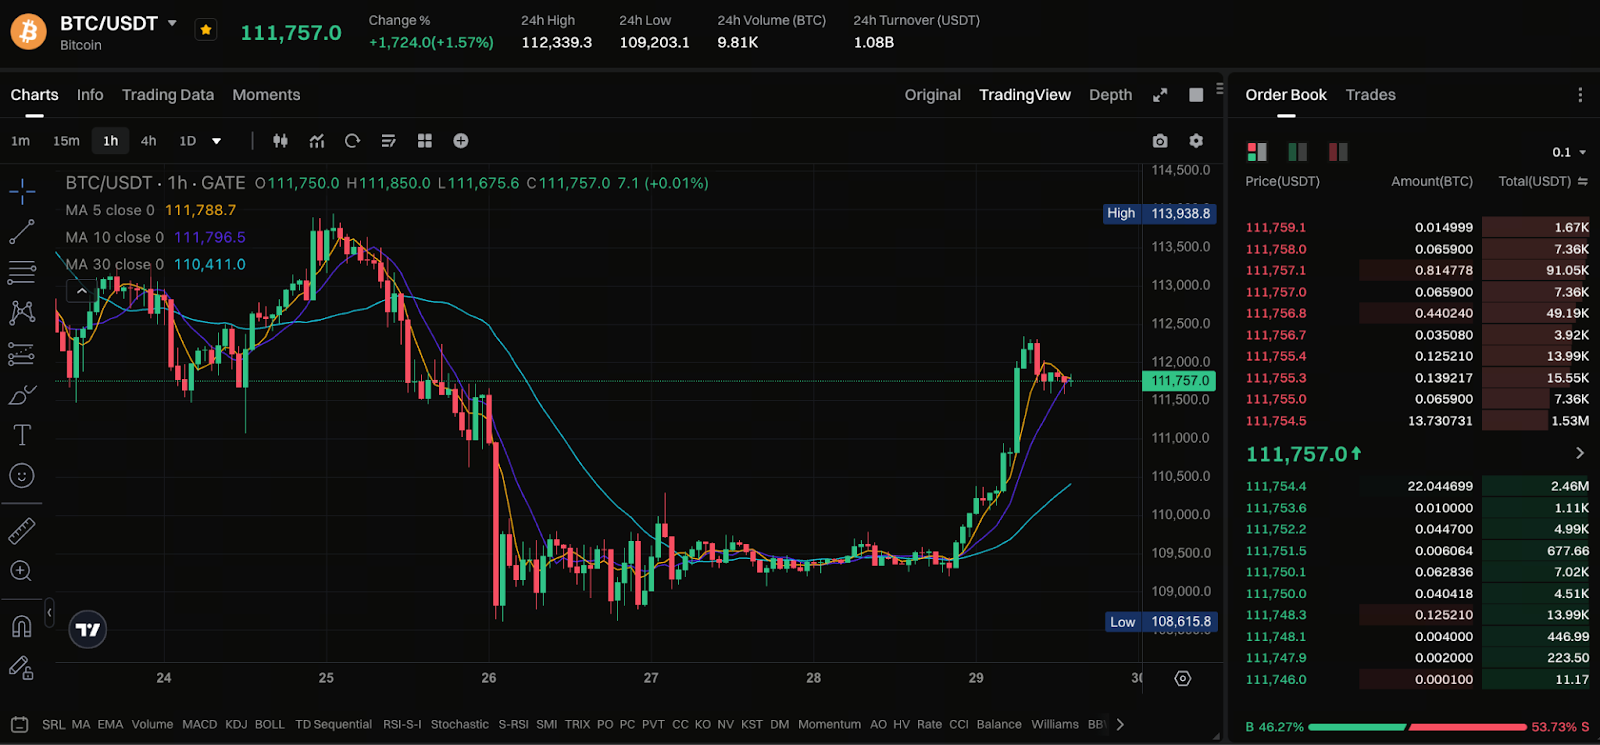Select the brush drawing tool
Screen dimensions: 1600x745
tap(22, 394)
